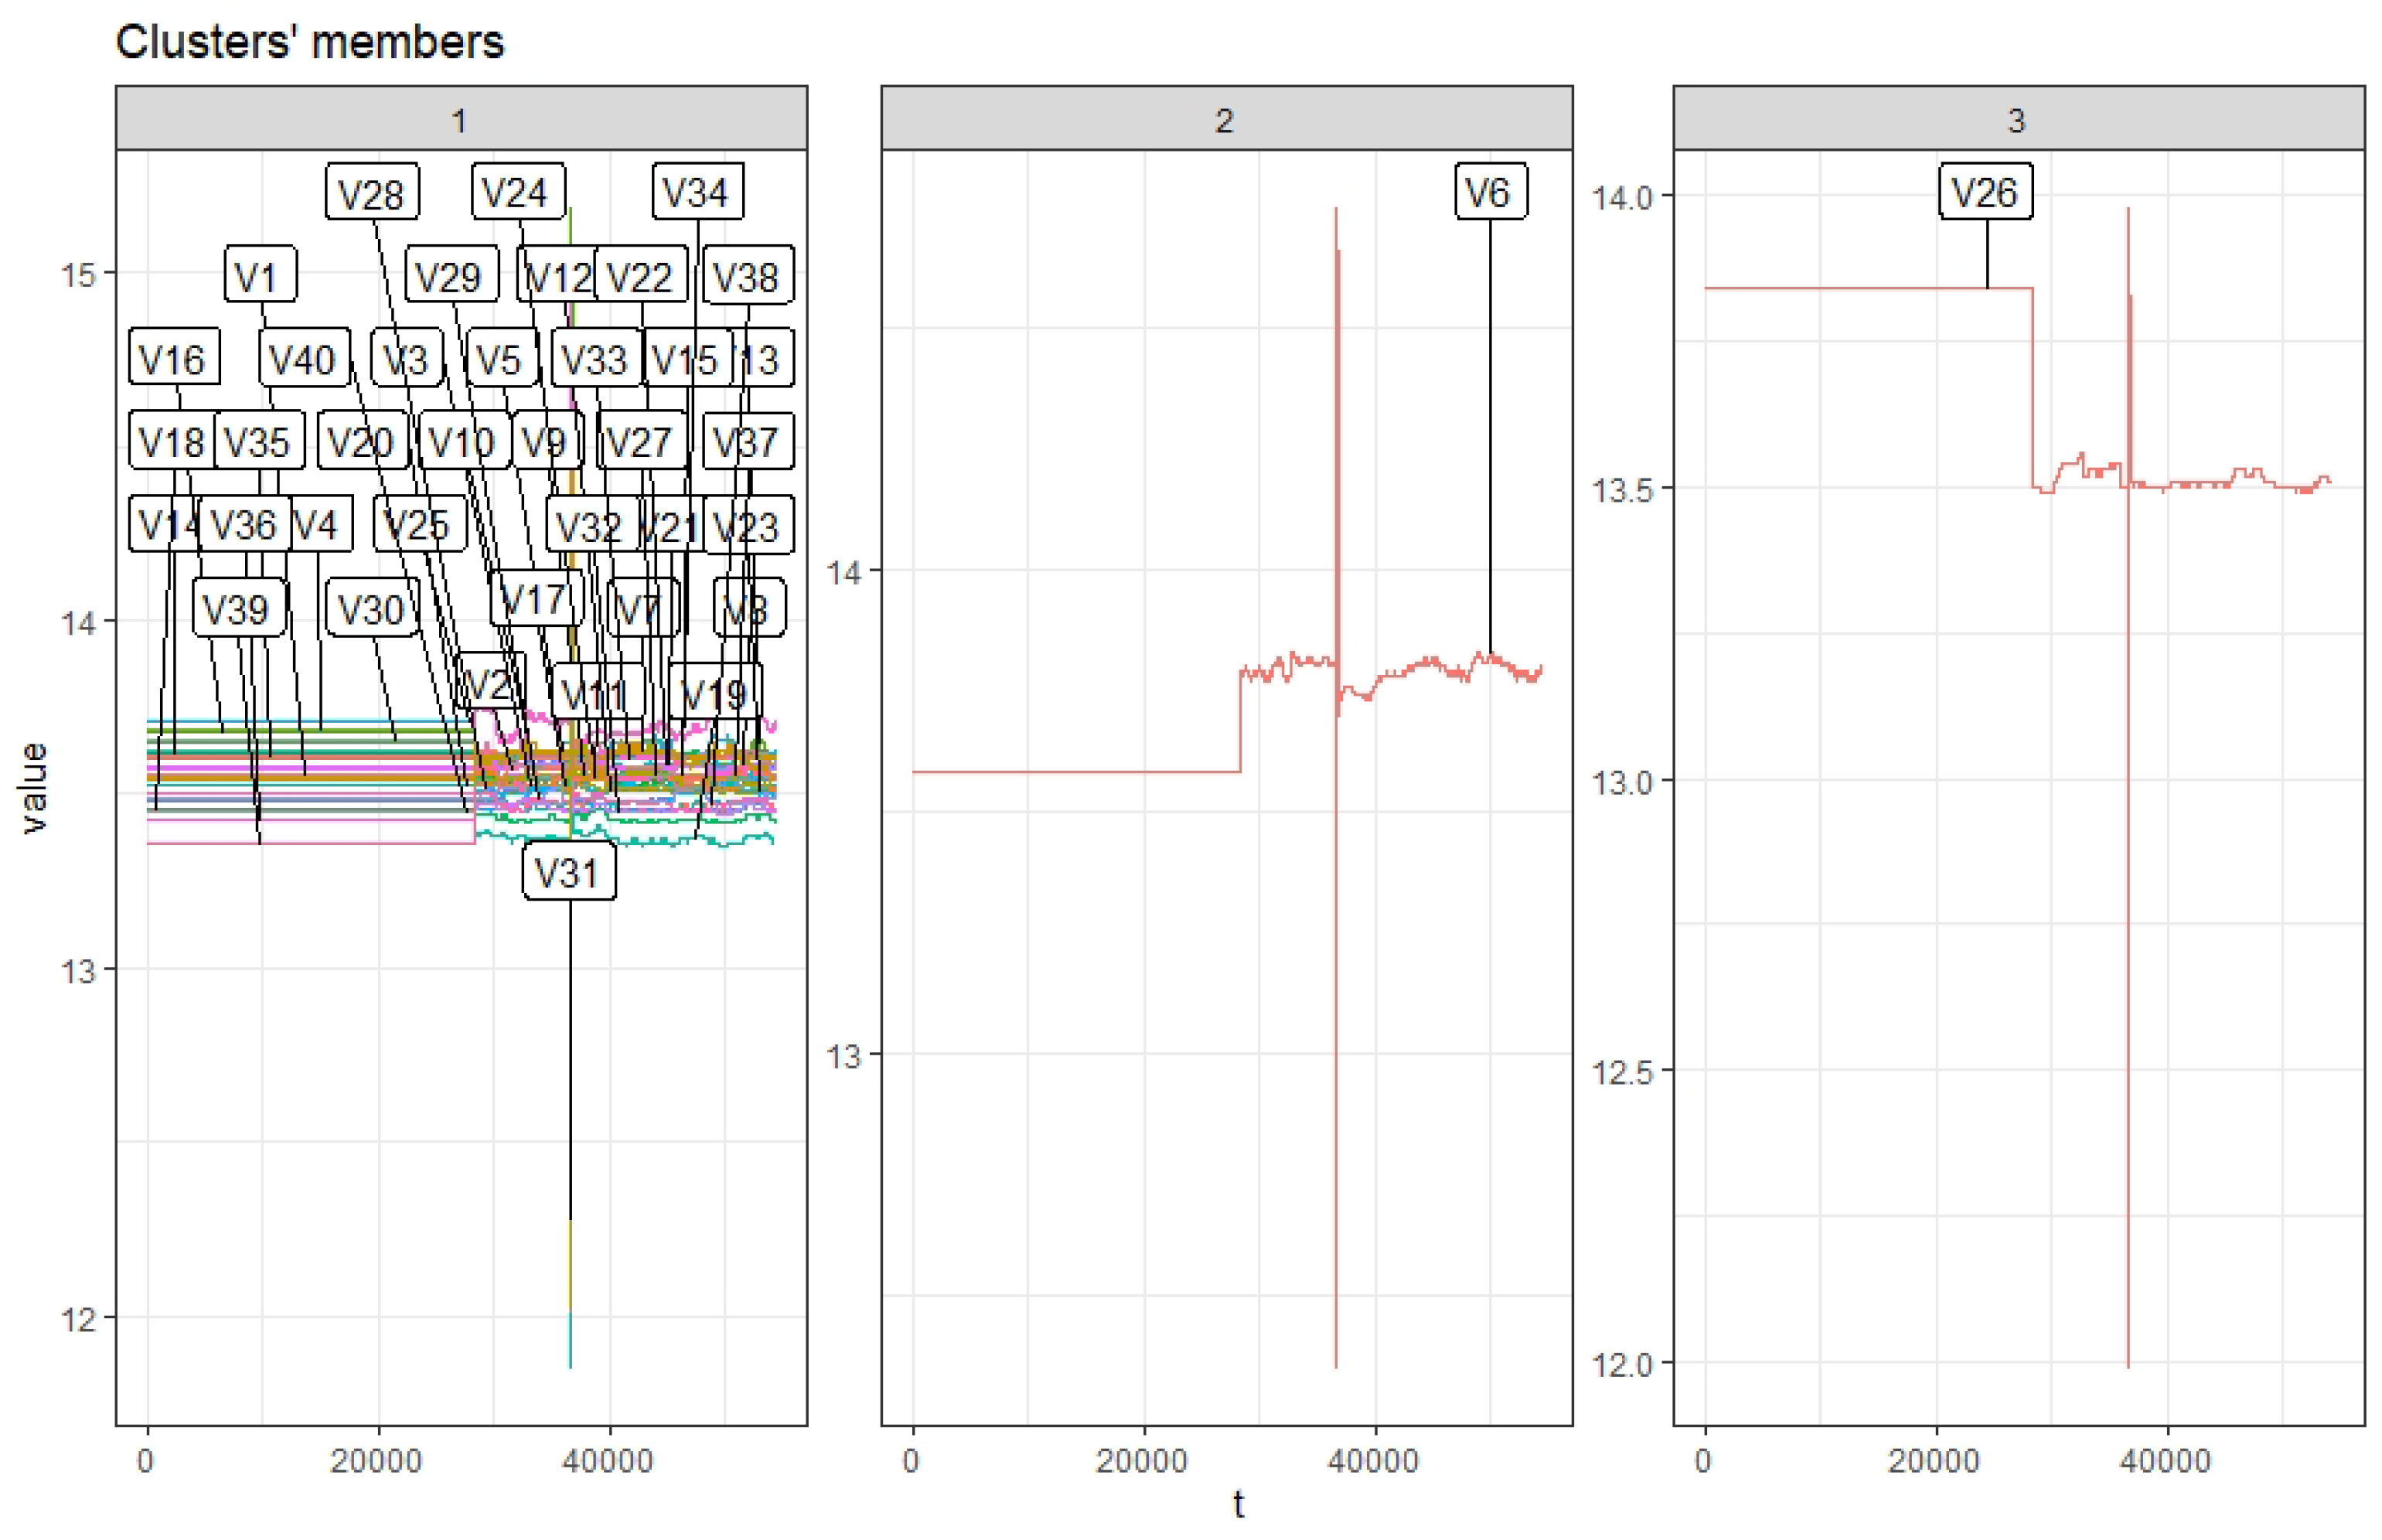Click the facet header labeled 1
This screenshot has width=2382, height=1540.
(460, 120)
